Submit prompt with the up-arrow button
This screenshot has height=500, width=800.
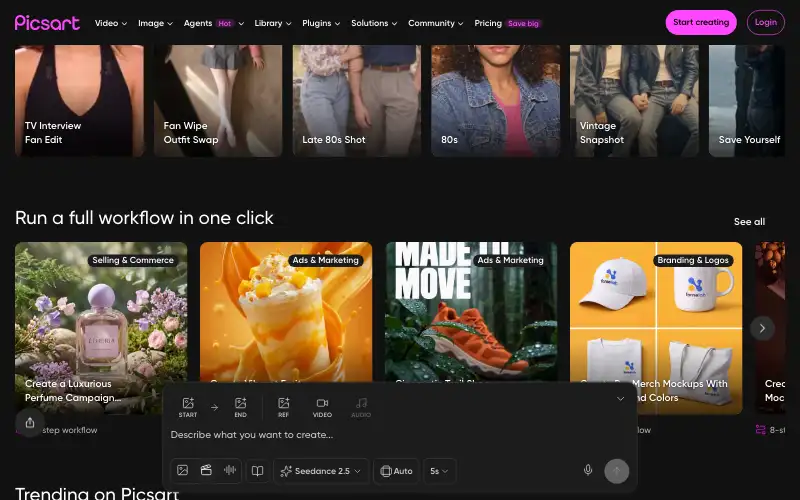pos(616,471)
